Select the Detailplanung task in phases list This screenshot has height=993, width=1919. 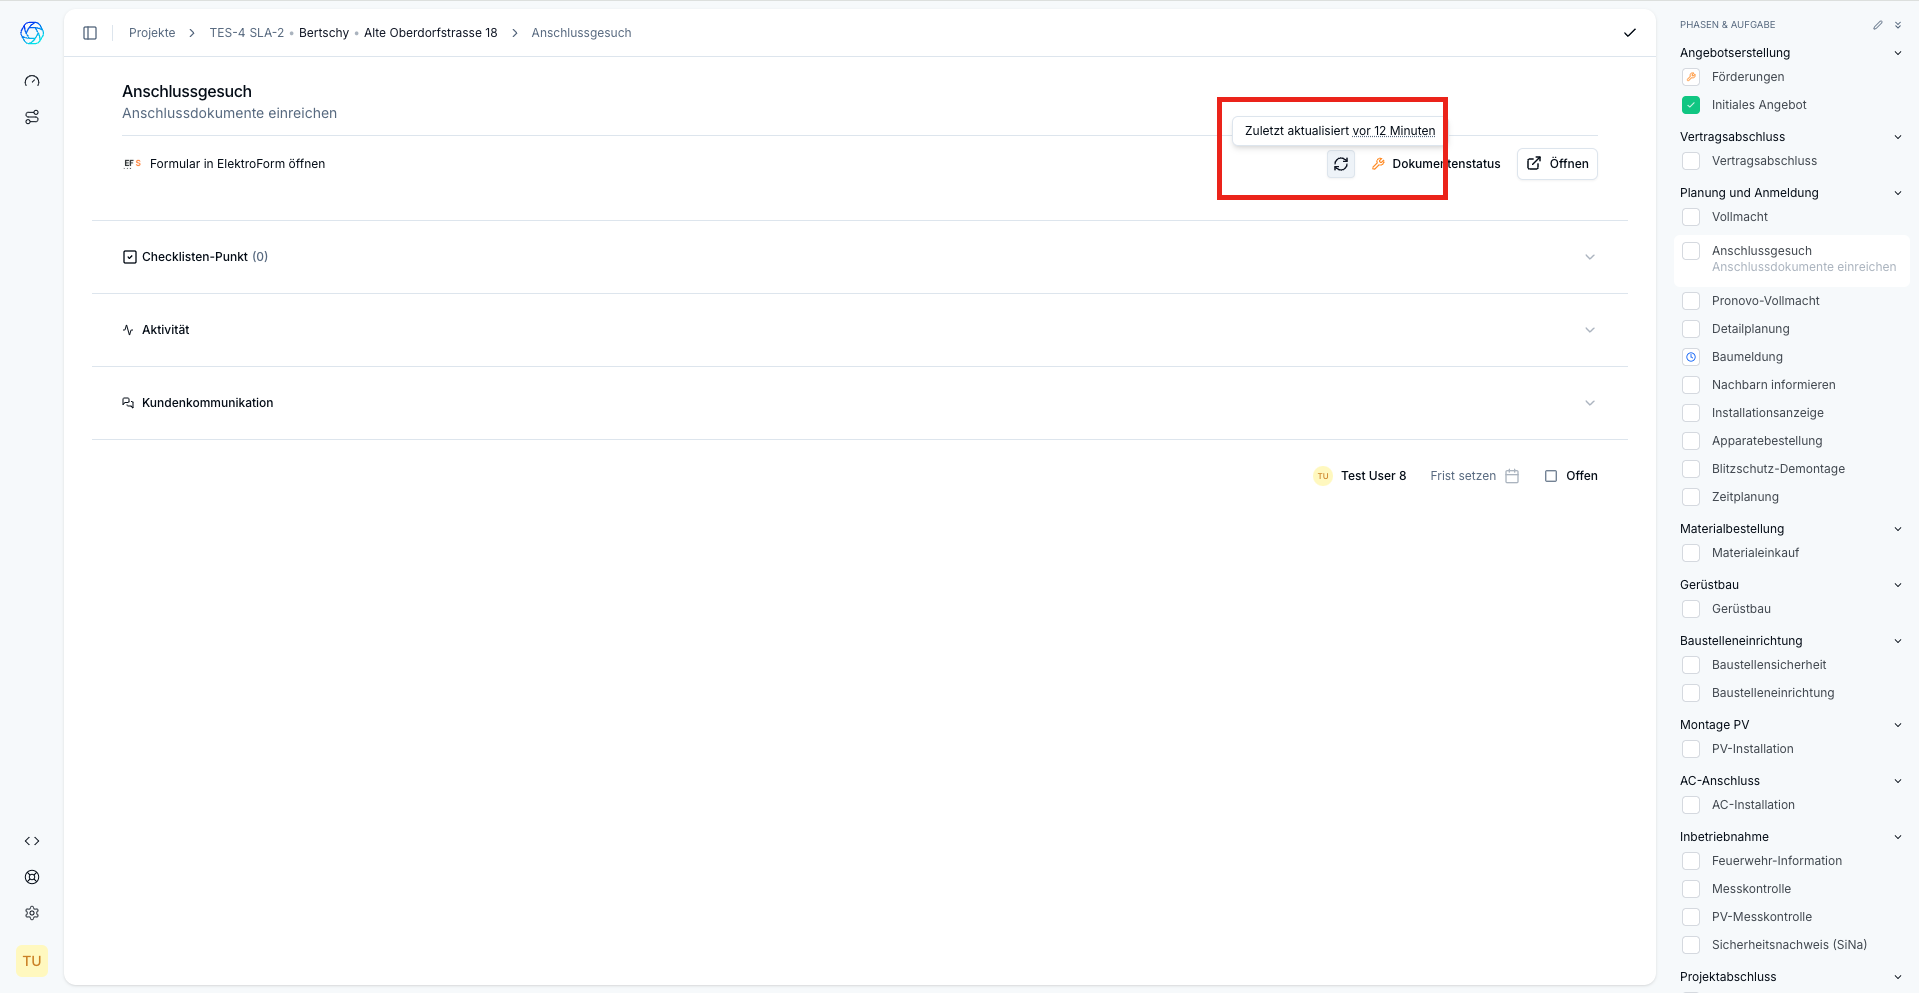[x=1750, y=329]
